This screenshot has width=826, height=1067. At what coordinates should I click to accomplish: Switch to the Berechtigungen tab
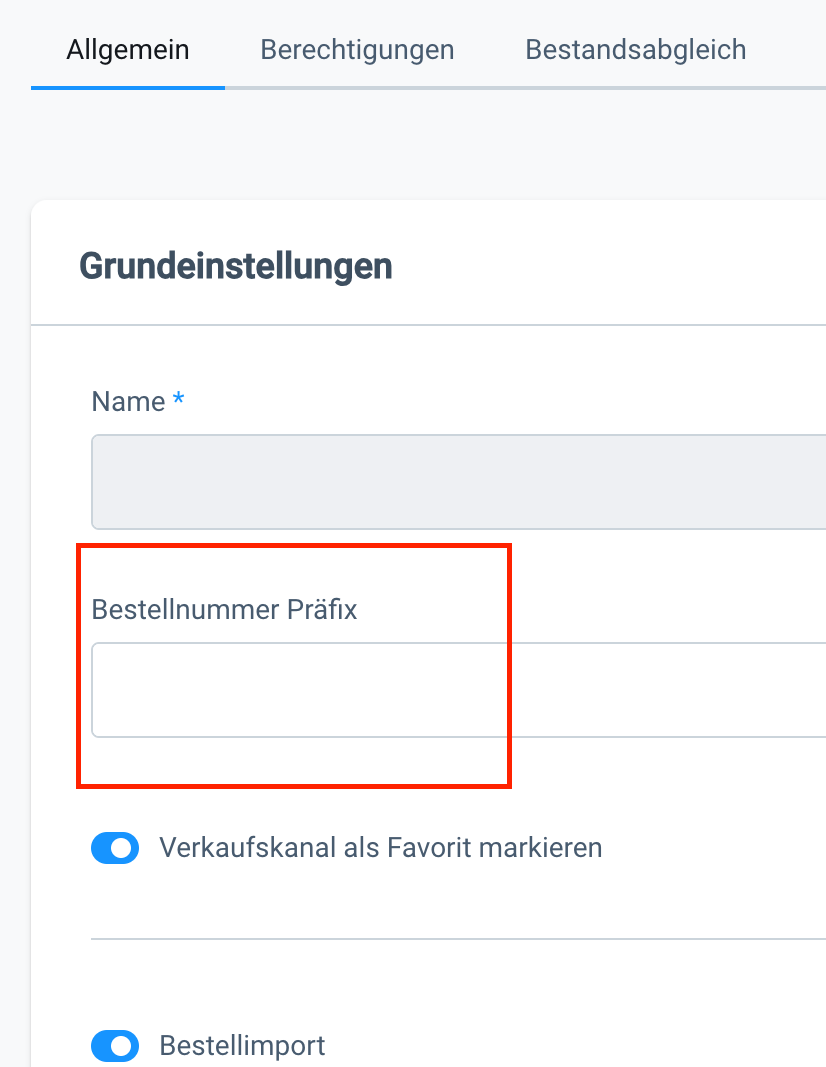tap(357, 49)
